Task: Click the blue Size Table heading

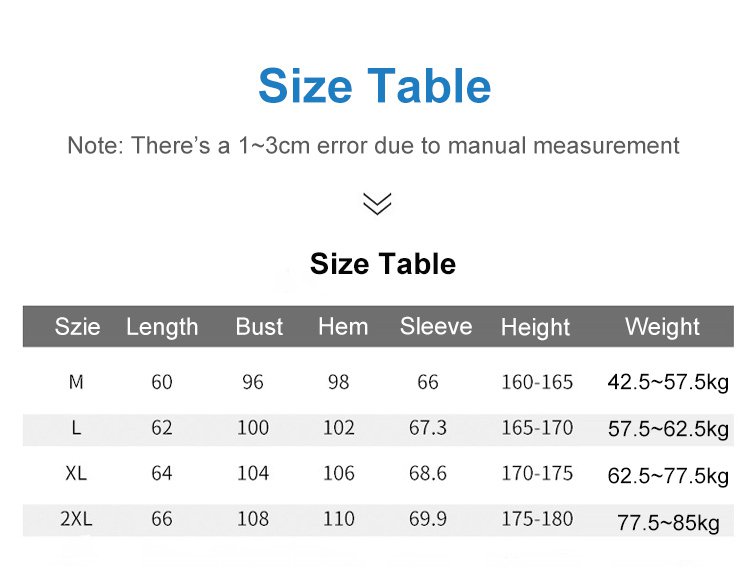Action: click(374, 86)
